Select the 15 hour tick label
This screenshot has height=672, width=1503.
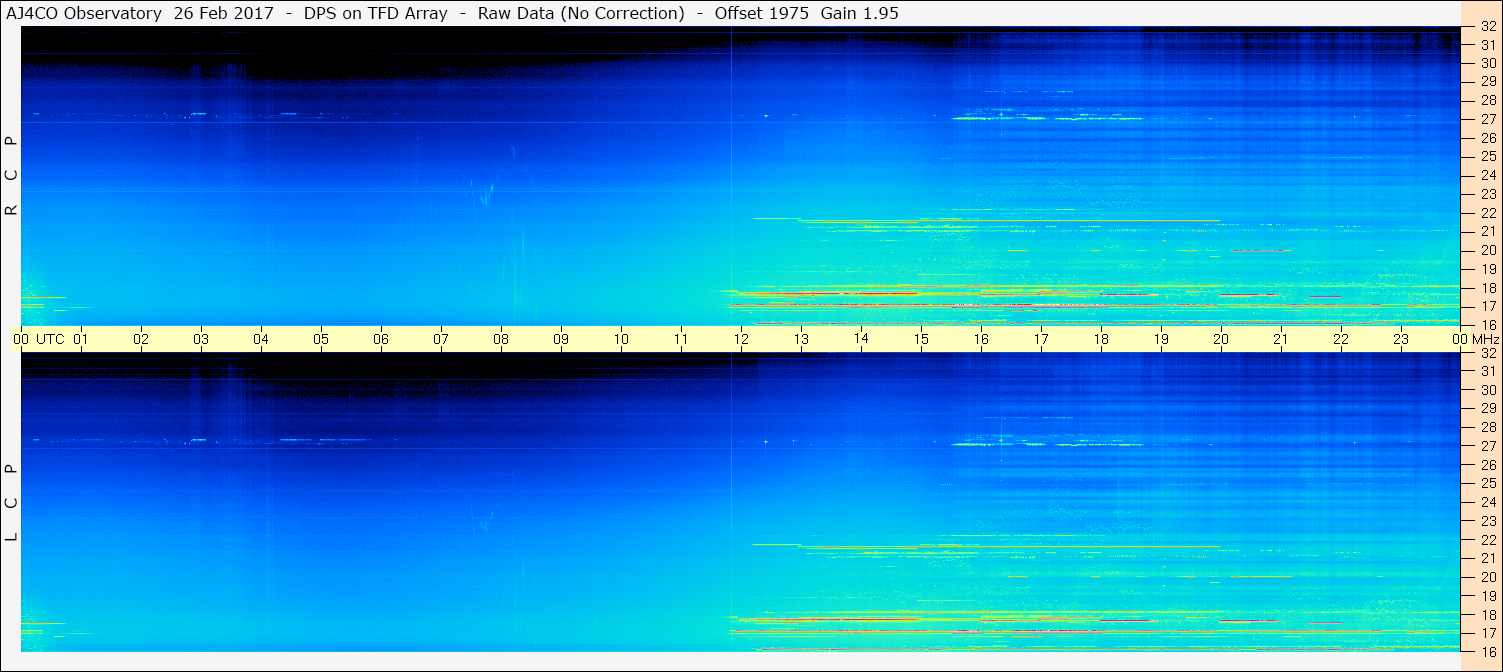coord(921,339)
